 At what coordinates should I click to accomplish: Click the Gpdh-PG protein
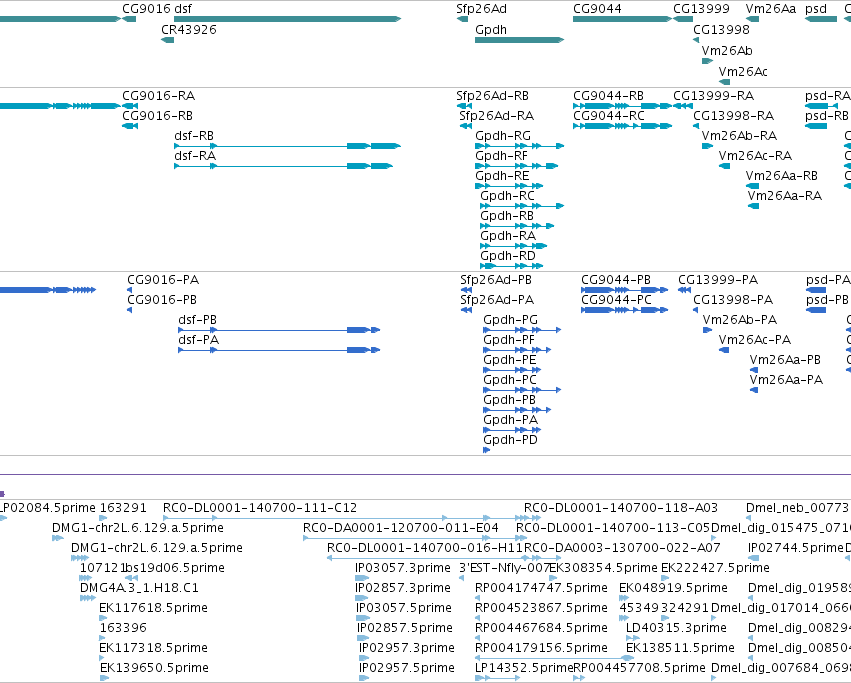pyautogui.click(x=511, y=320)
